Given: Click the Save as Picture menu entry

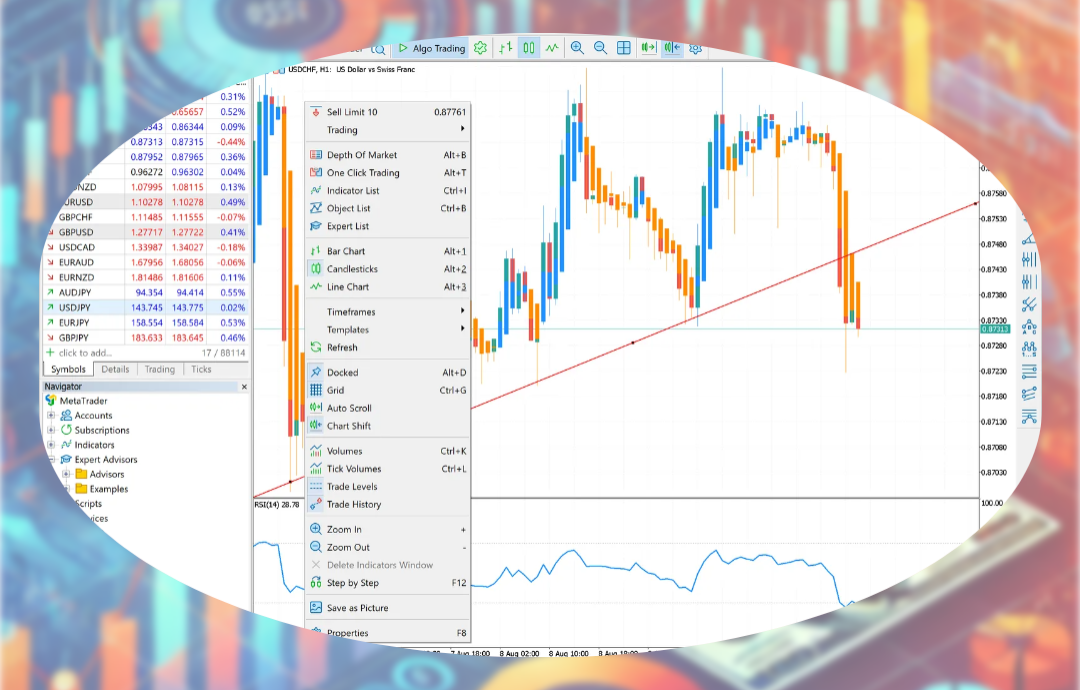Looking at the screenshot, I should pos(387,608).
